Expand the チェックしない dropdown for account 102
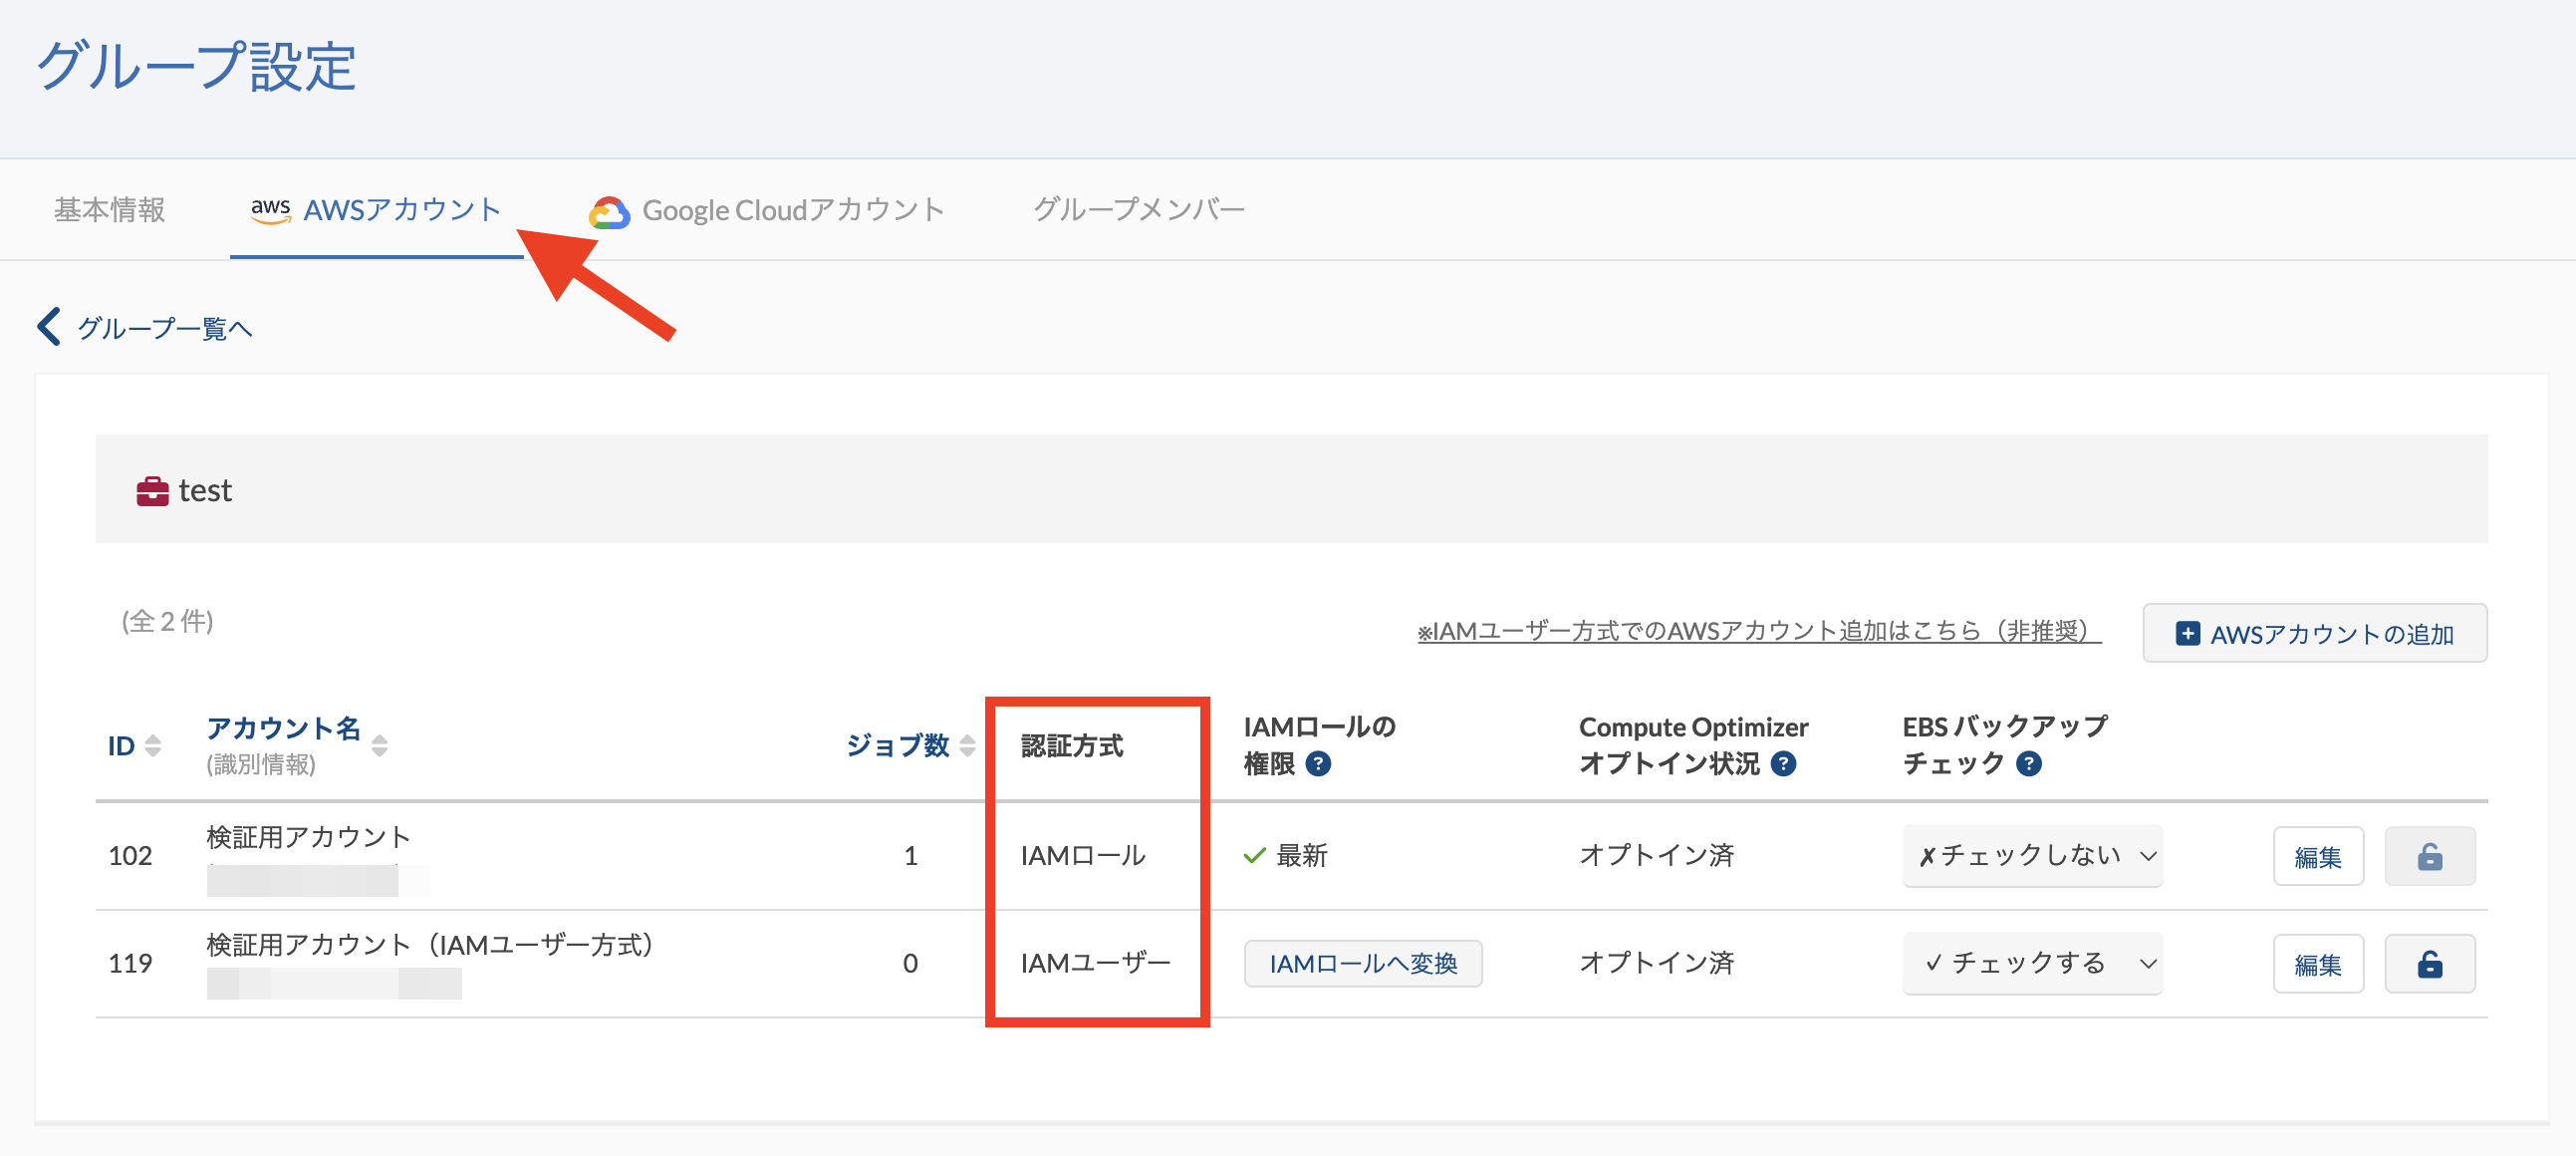The width and height of the screenshot is (2576, 1156). (2031, 856)
